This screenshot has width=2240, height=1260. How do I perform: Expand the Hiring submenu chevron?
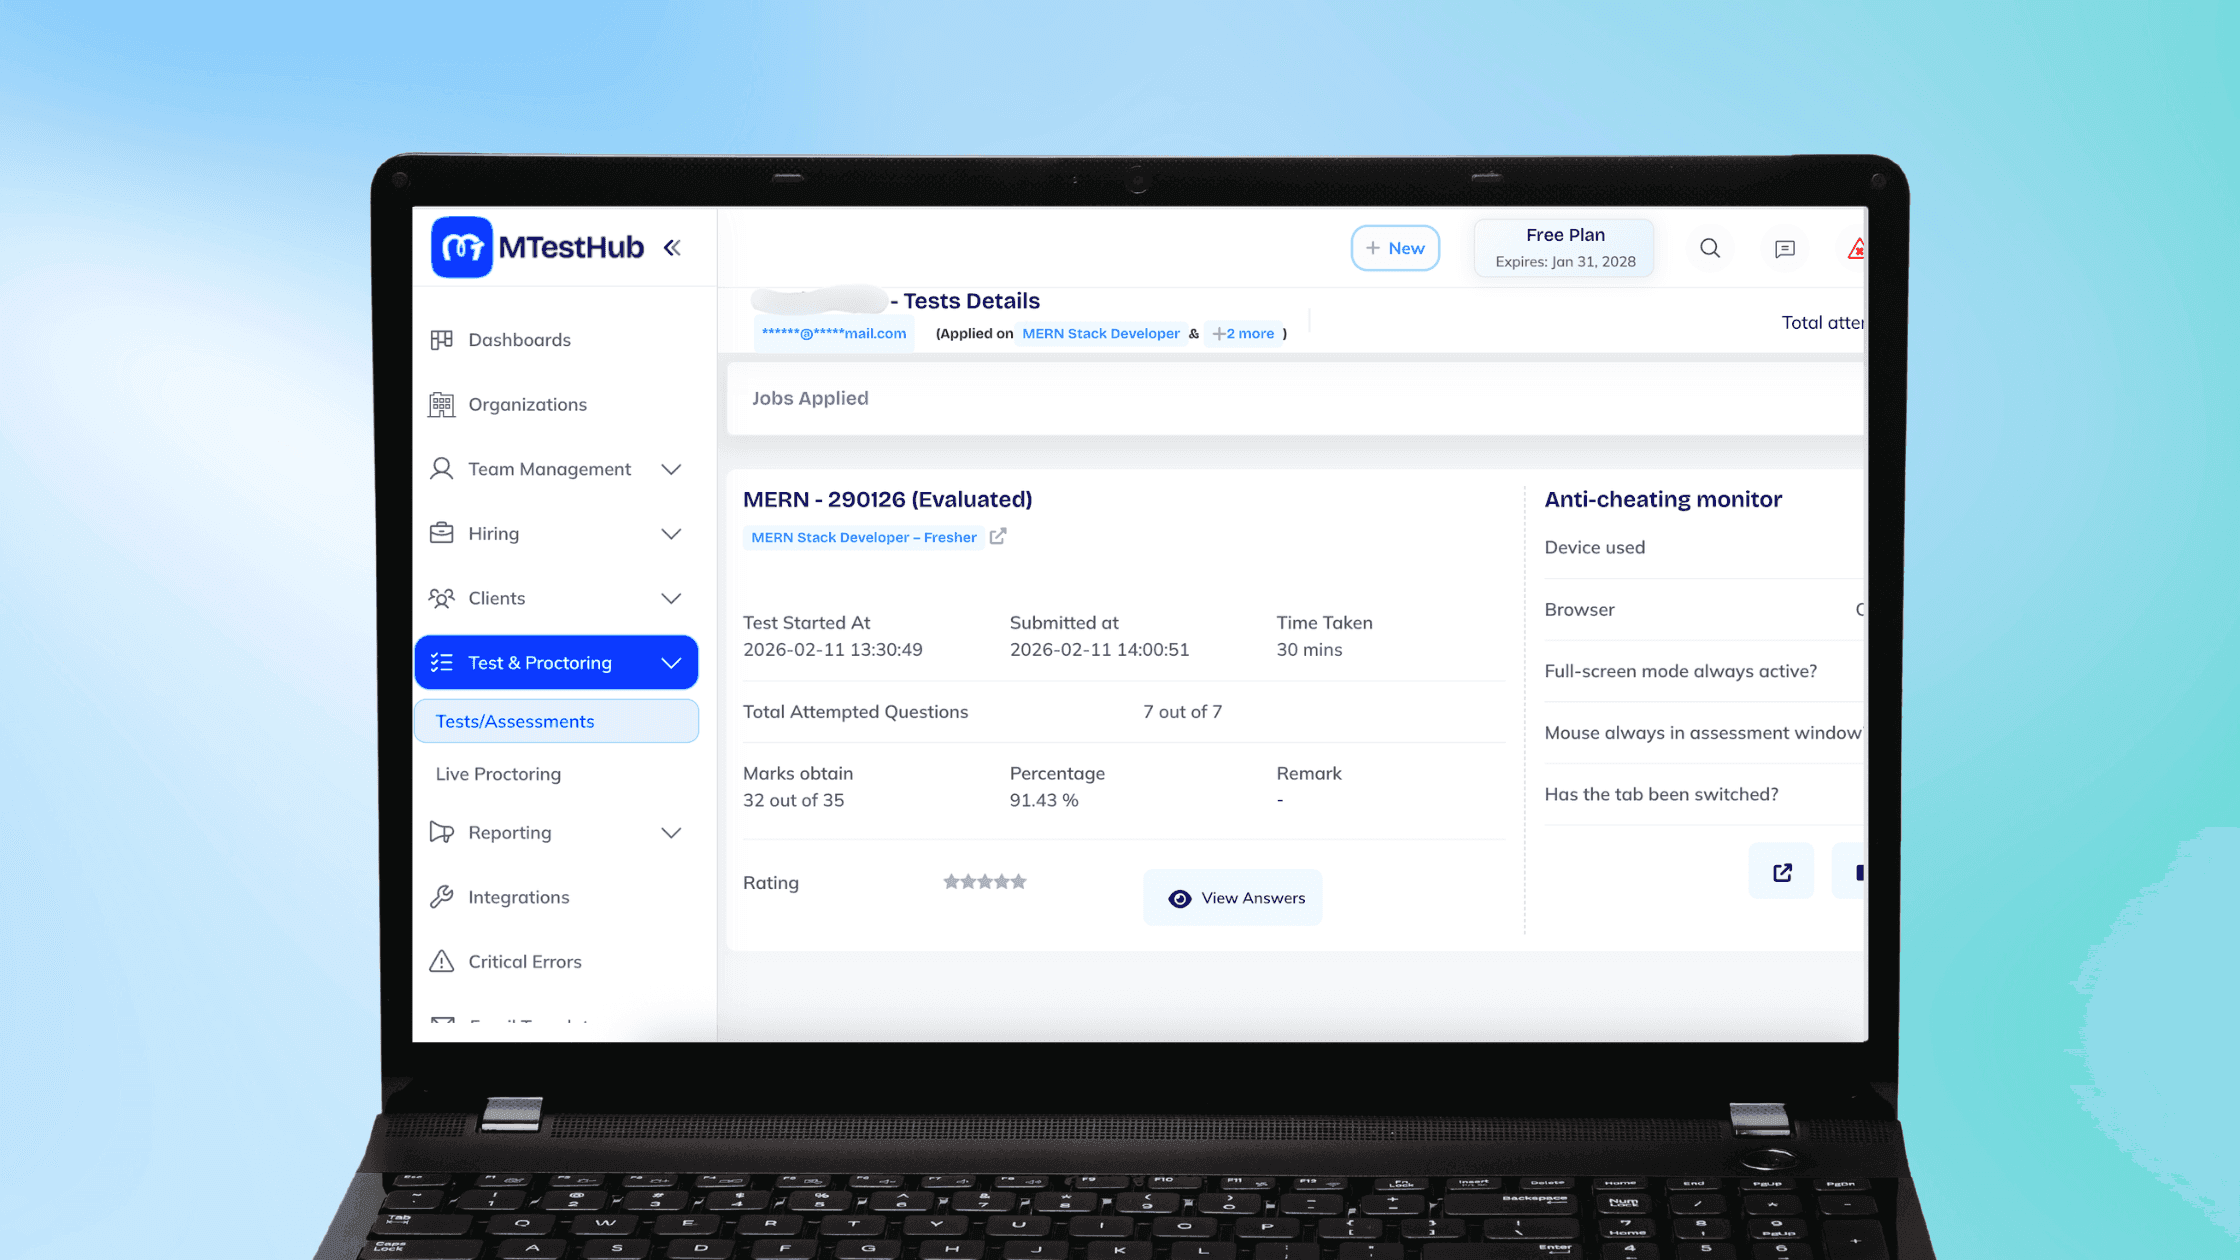[671, 534]
